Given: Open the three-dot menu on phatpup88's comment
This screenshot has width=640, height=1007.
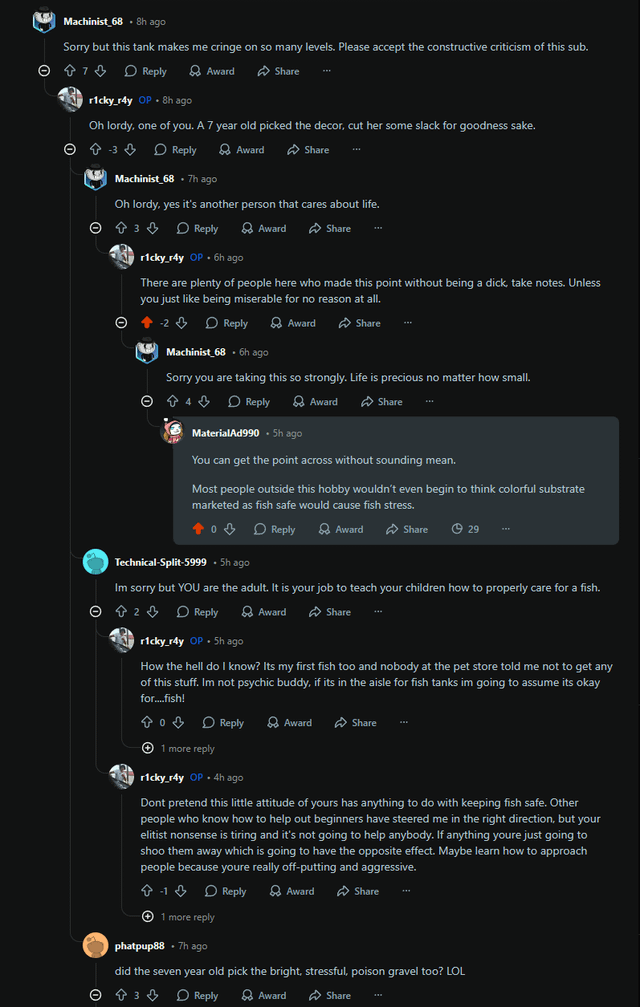Looking at the screenshot, I should coord(378,995).
